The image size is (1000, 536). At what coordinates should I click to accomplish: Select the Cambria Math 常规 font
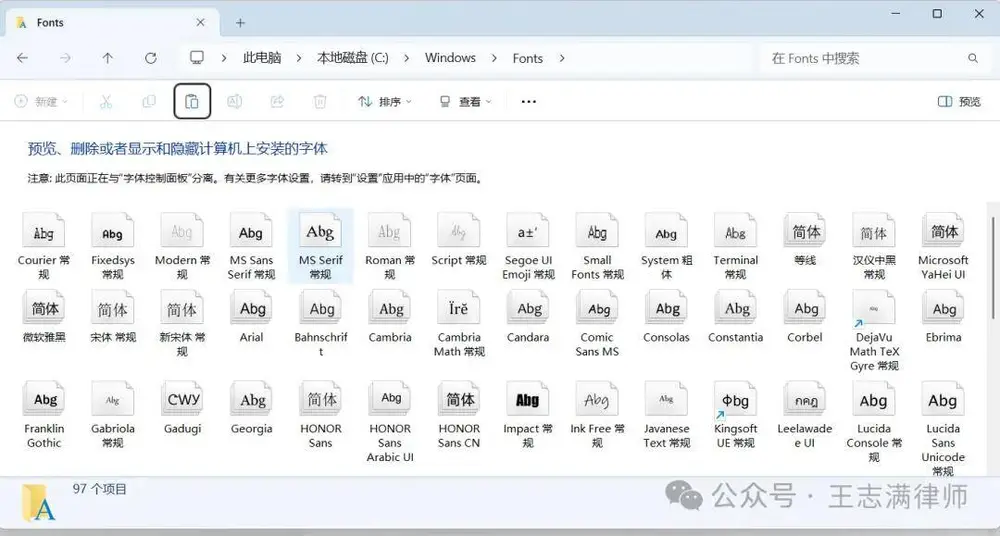tap(459, 324)
